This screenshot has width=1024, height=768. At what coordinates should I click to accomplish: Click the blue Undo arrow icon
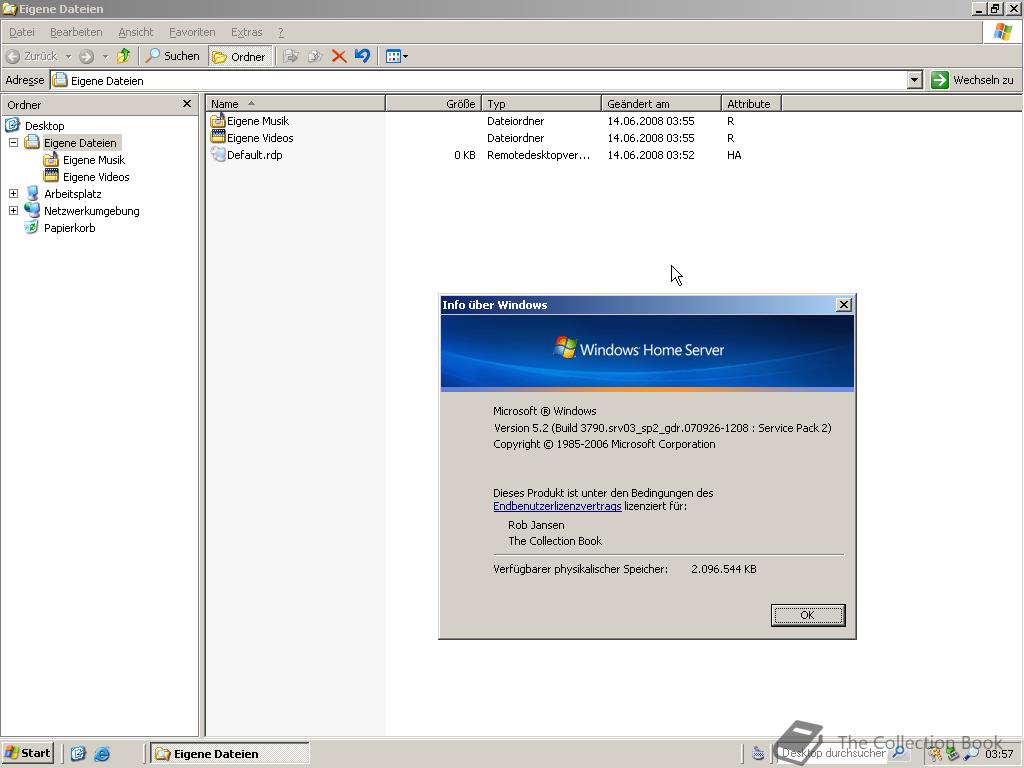pyautogui.click(x=362, y=56)
